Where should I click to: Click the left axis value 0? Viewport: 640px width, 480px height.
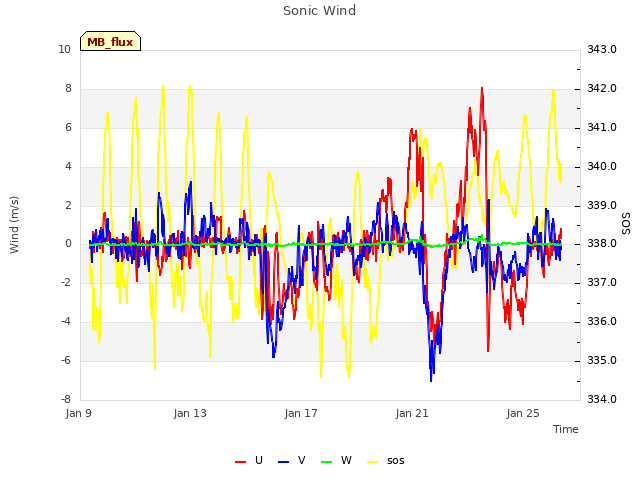(x=68, y=244)
